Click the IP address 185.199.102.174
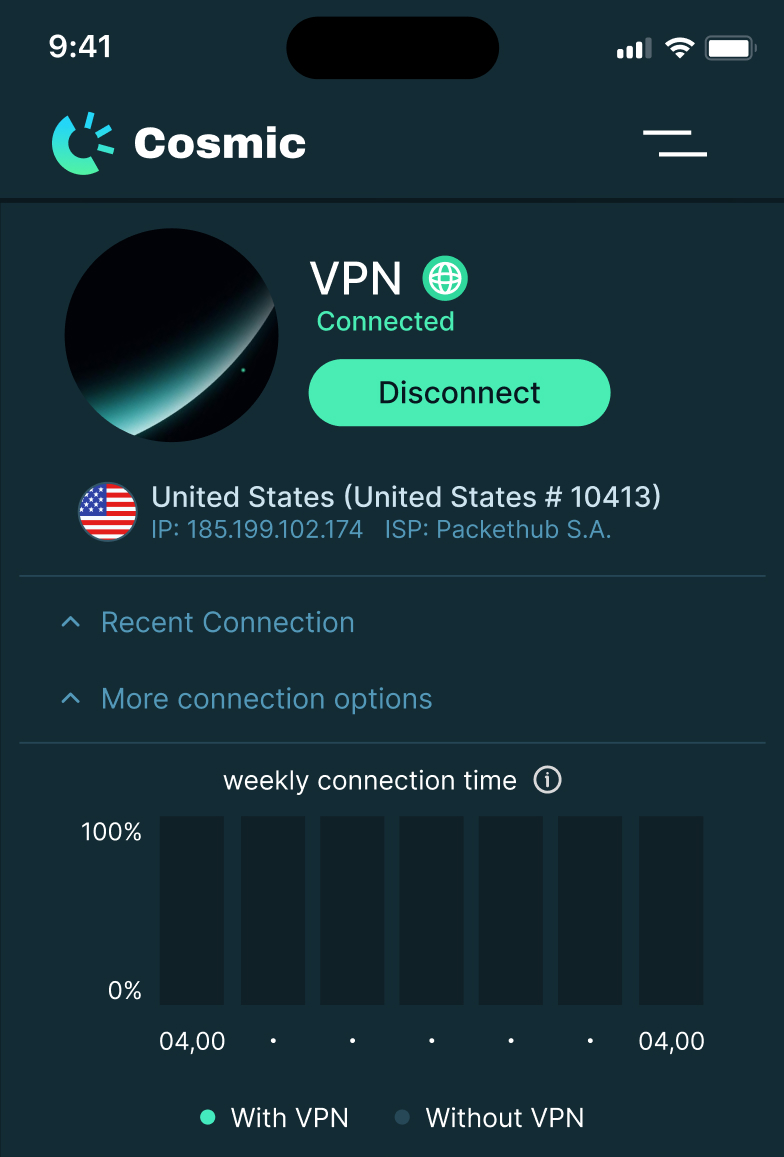The width and height of the screenshot is (784, 1157). tap(257, 530)
